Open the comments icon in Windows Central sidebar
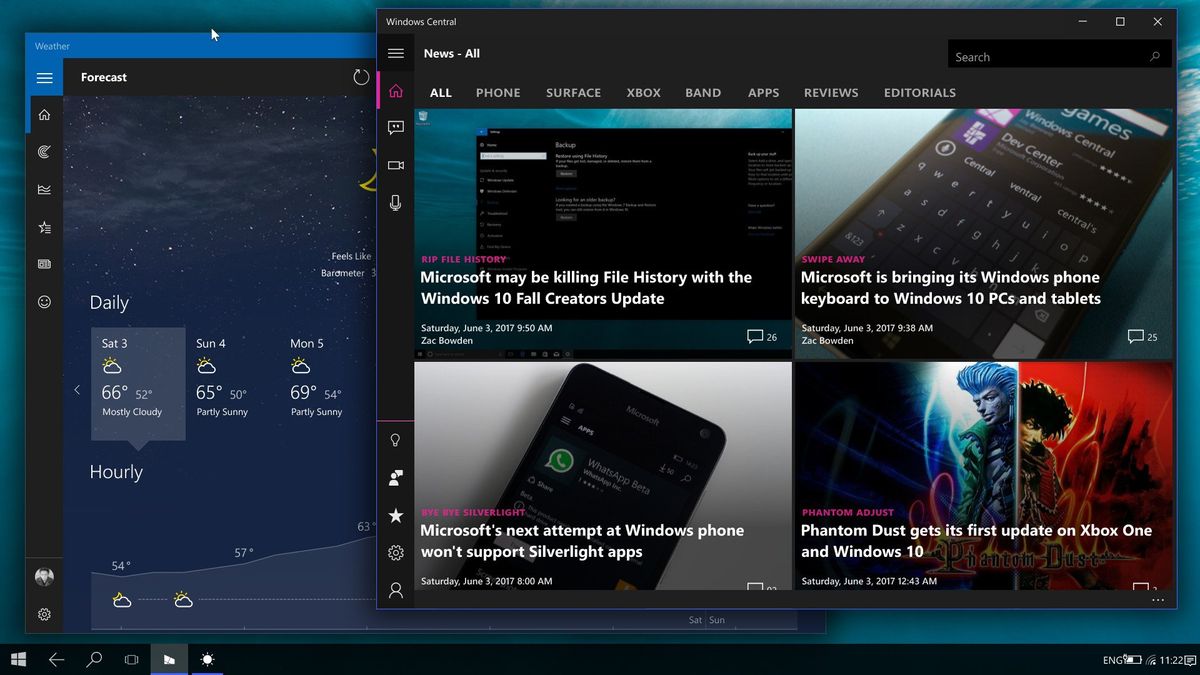The height and width of the screenshot is (675, 1200). coord(395,127)
